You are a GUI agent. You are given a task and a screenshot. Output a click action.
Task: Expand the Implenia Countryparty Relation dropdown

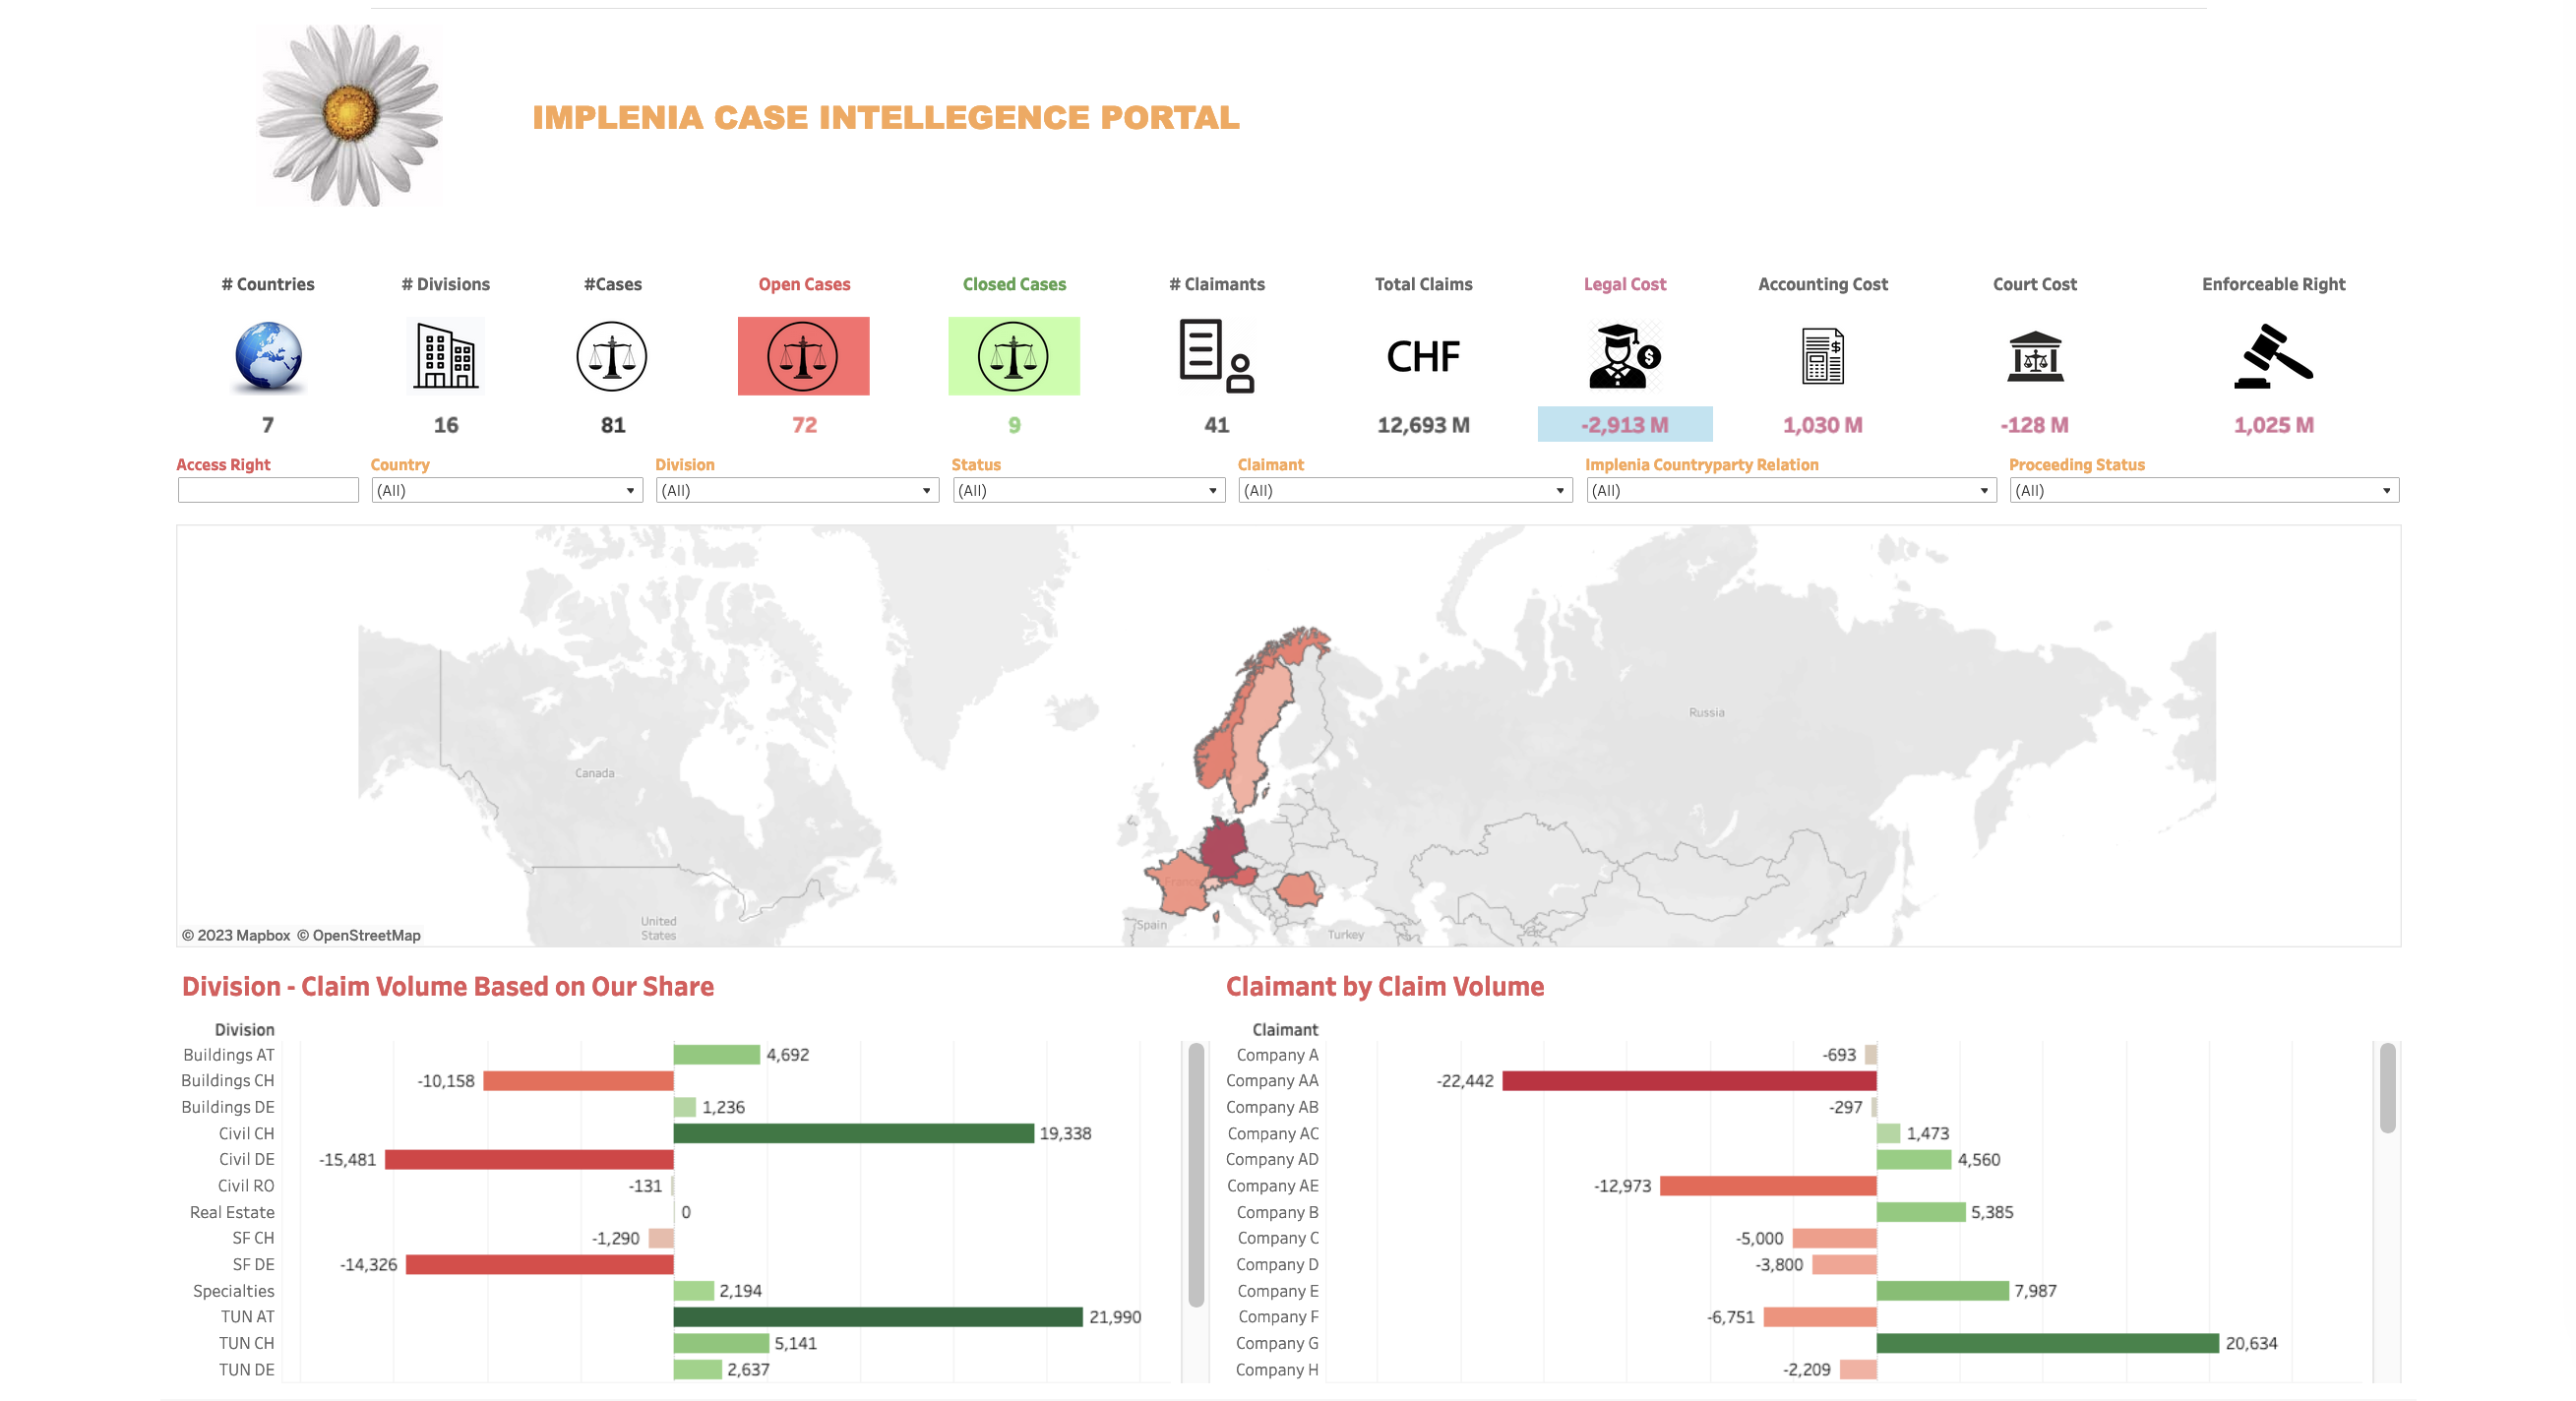(x=1790, y=490)
